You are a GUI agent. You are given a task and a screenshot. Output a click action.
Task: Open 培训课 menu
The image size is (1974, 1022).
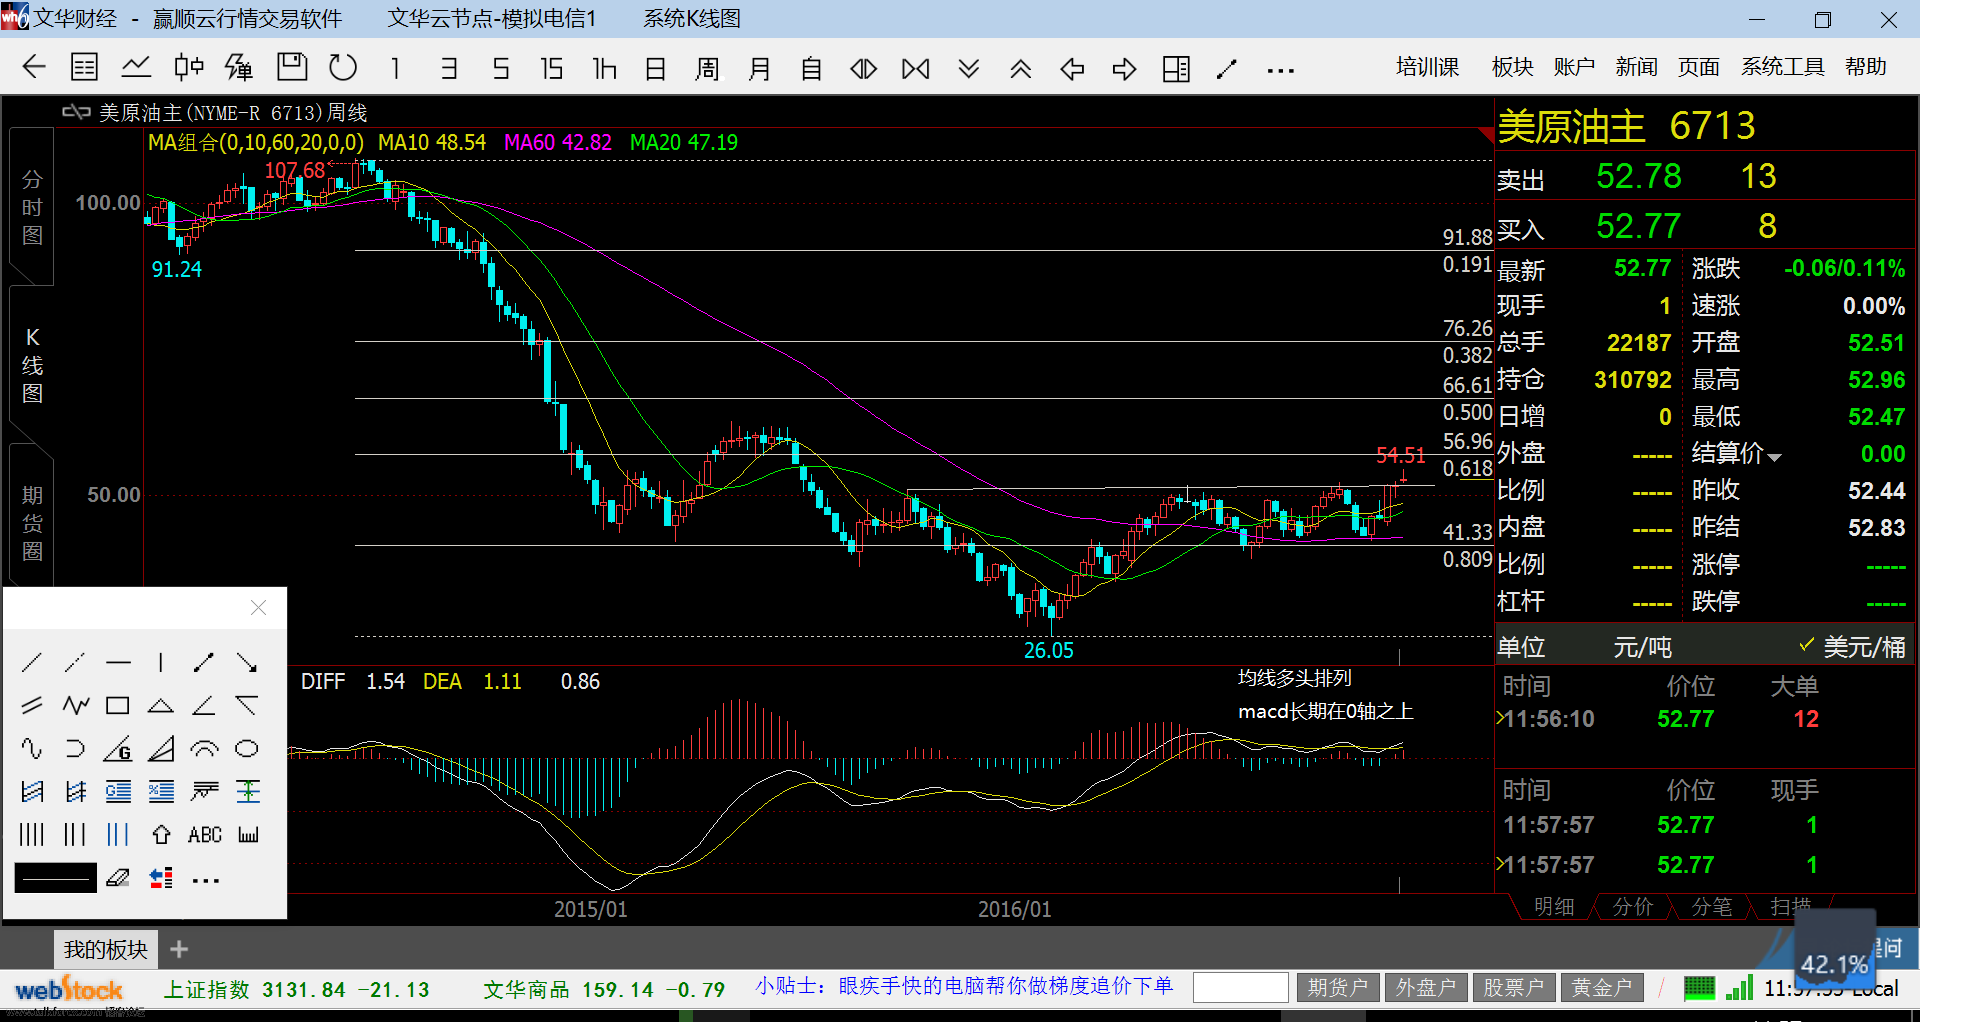[1427, 67]
